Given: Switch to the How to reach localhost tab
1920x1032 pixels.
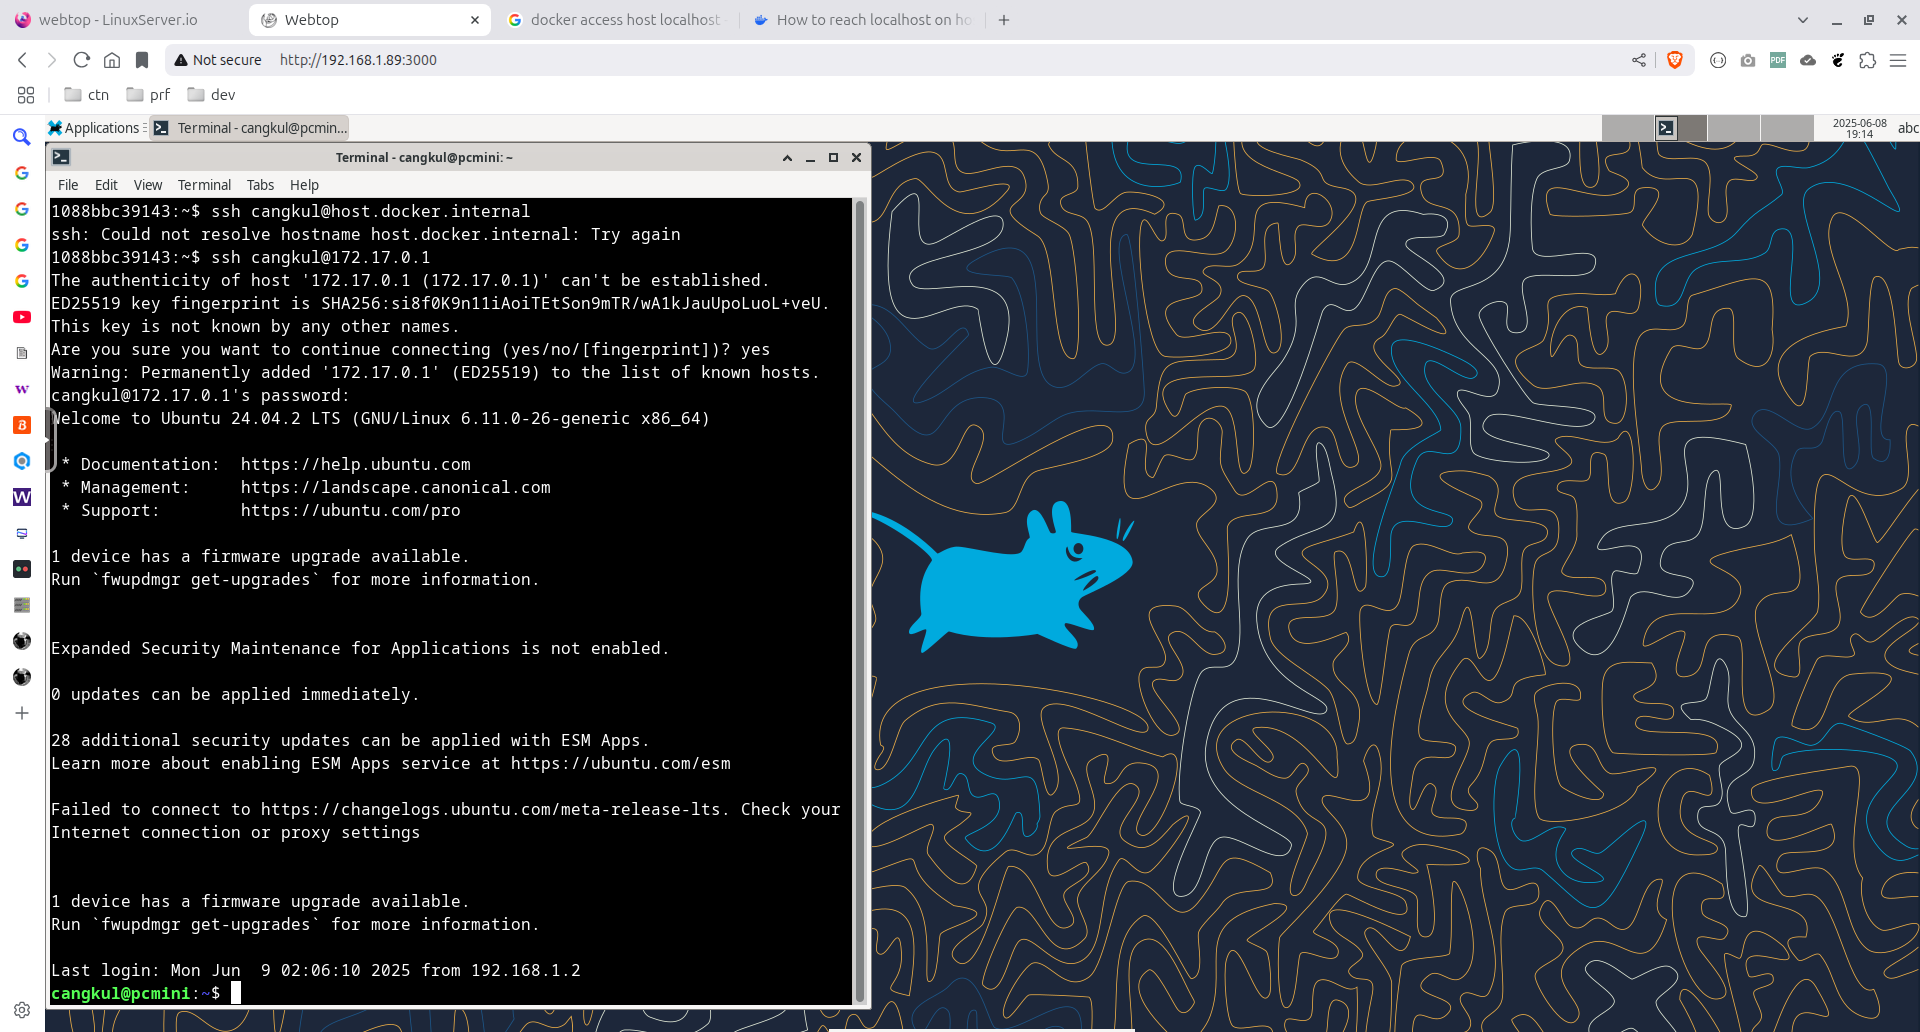Looking at the screenshot, I should [x=862, y=20].
